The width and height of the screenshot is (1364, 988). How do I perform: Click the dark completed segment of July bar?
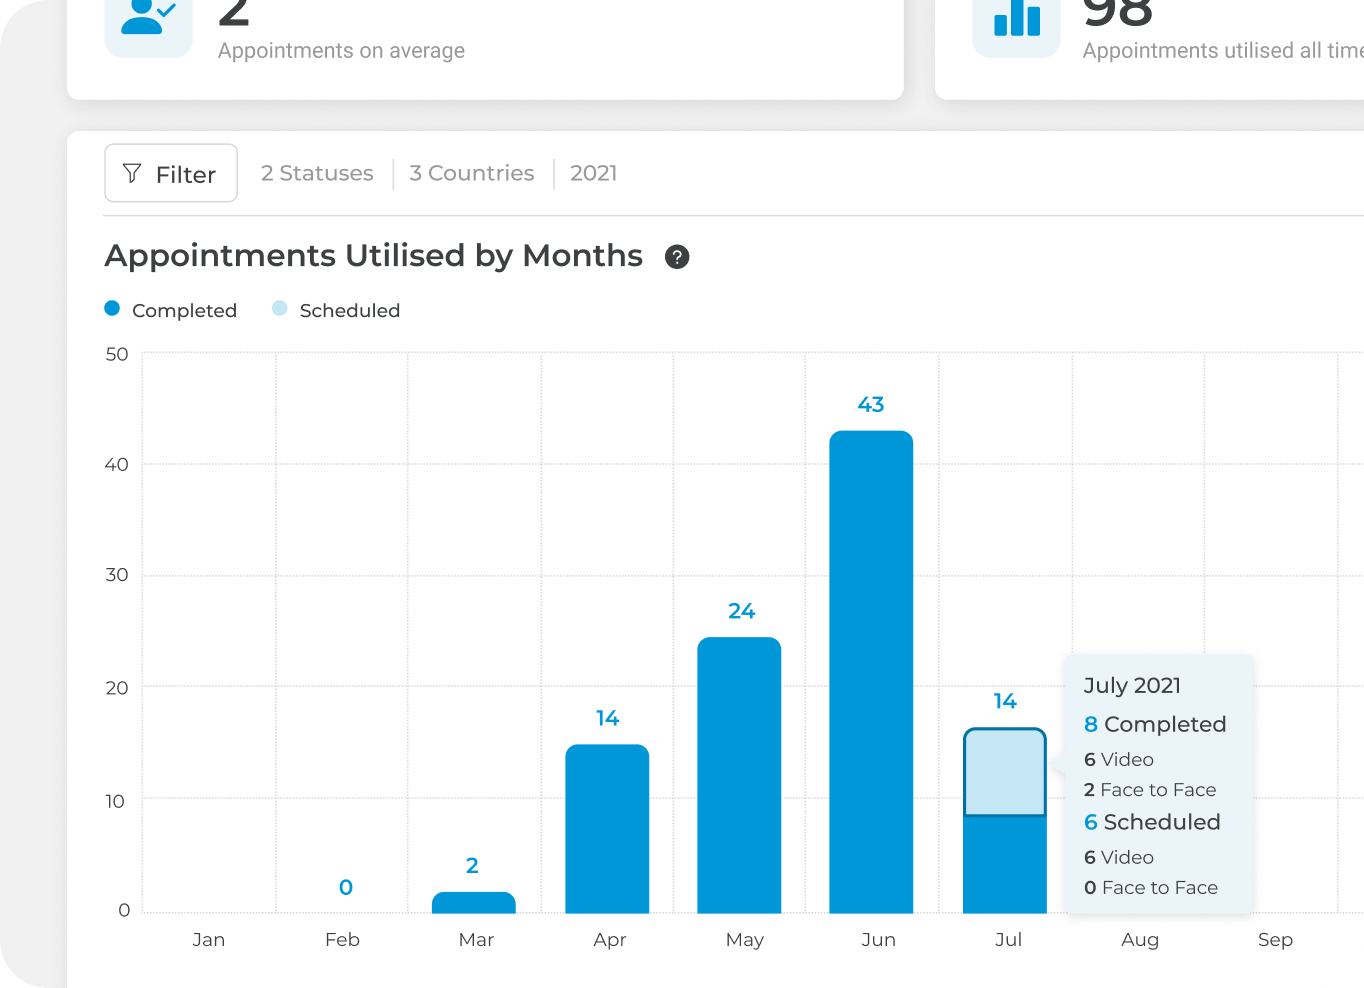click(x=1005, y=865)
